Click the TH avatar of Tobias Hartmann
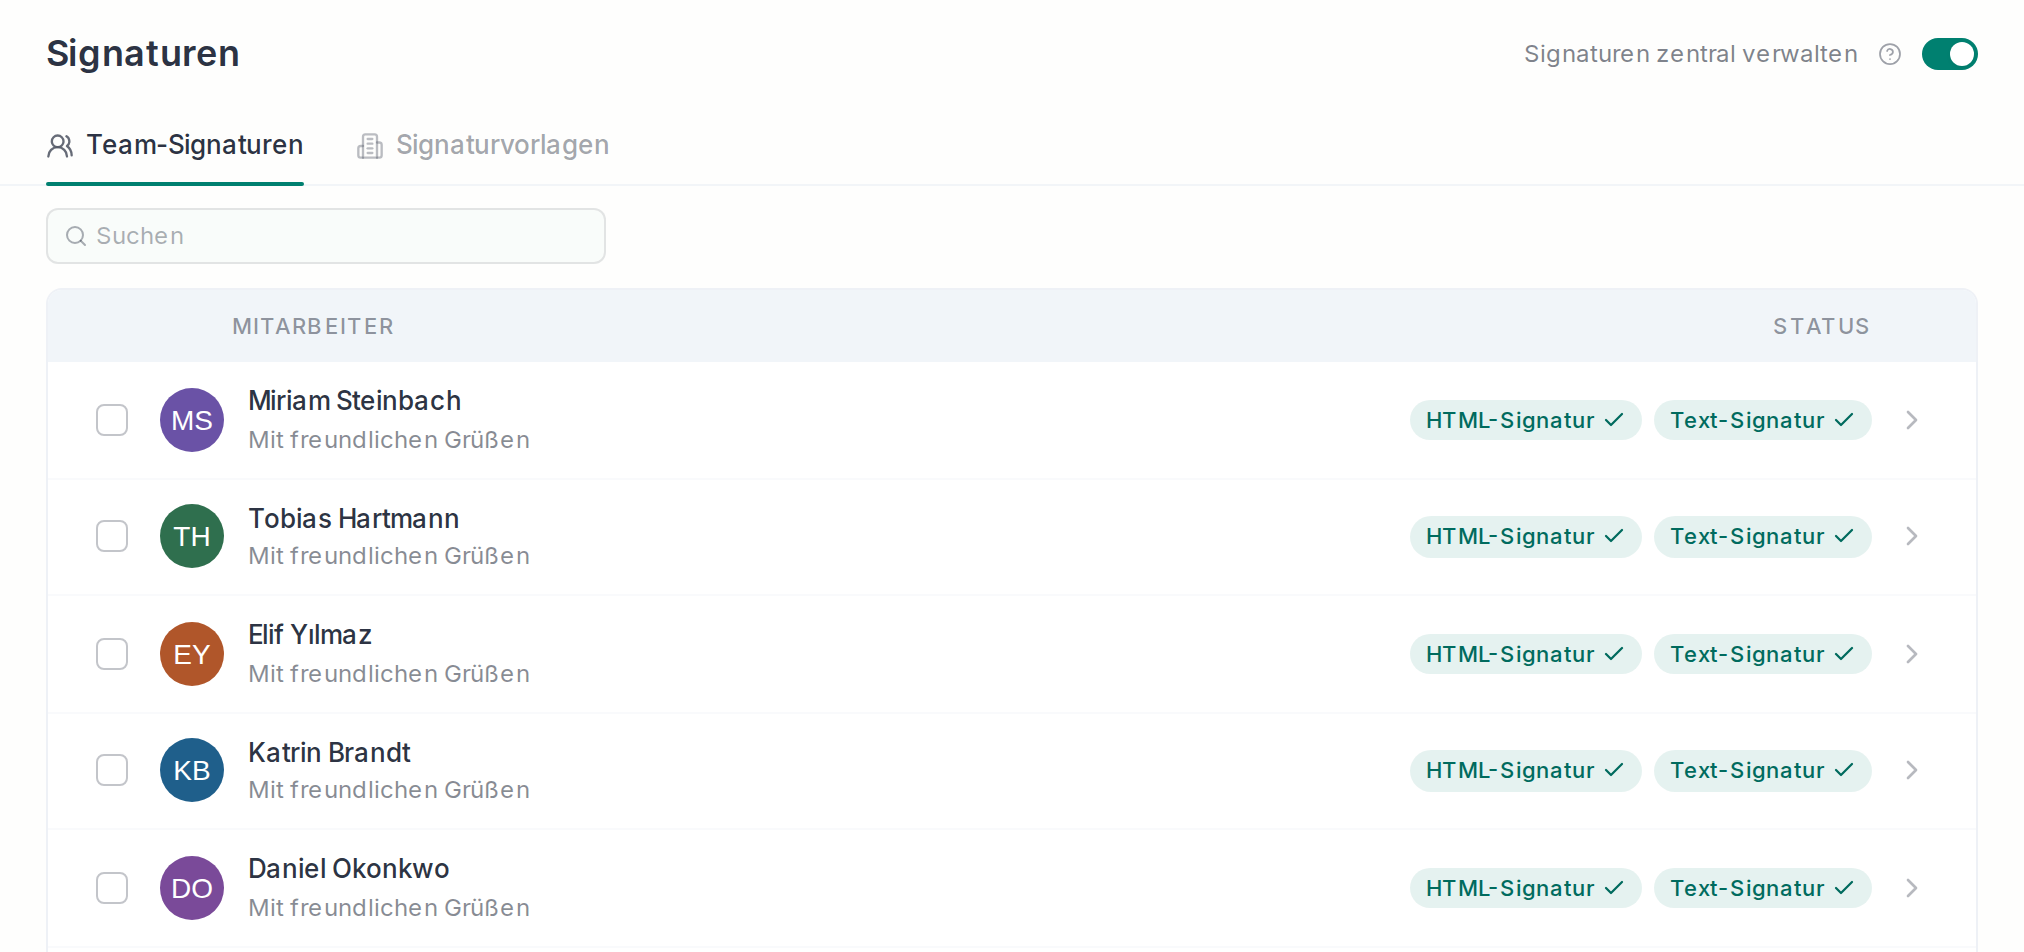Viewport: 2024px width, 952px height. tap(192, 536)
